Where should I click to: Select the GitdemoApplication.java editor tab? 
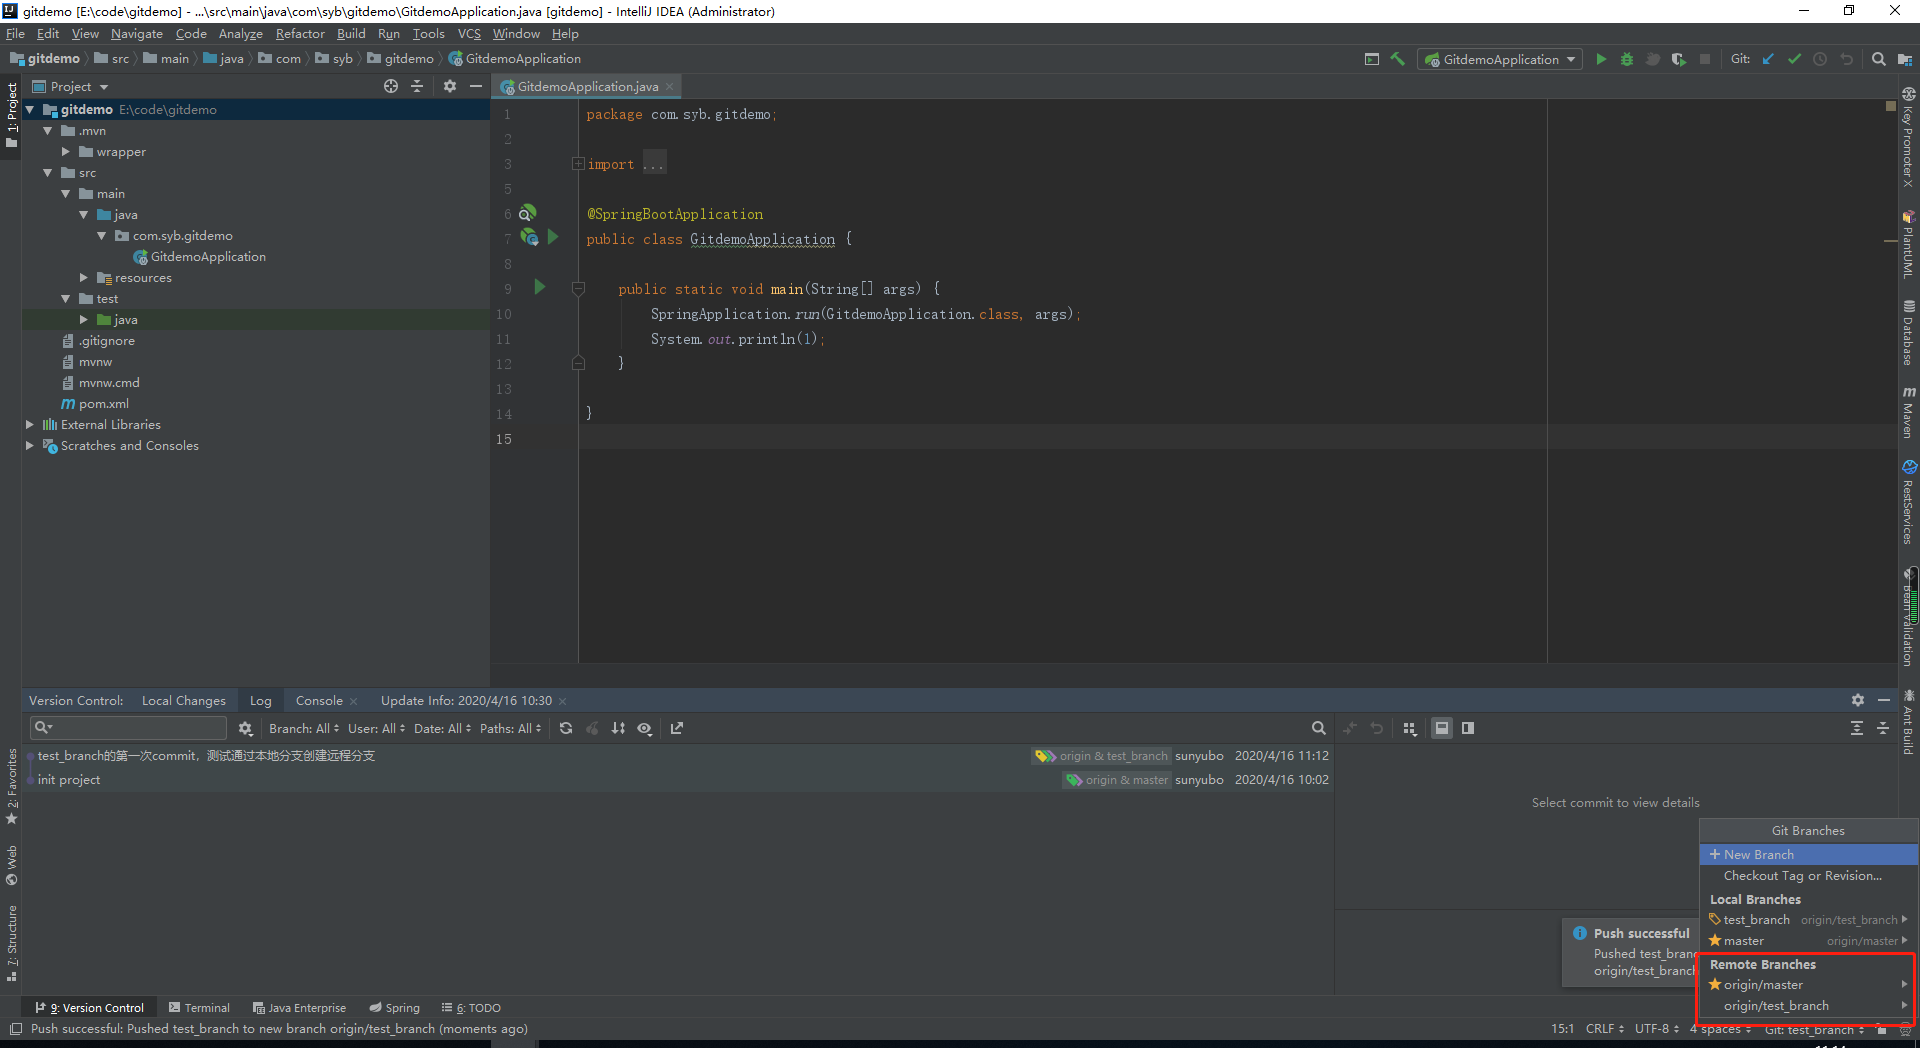click(588, 86)
